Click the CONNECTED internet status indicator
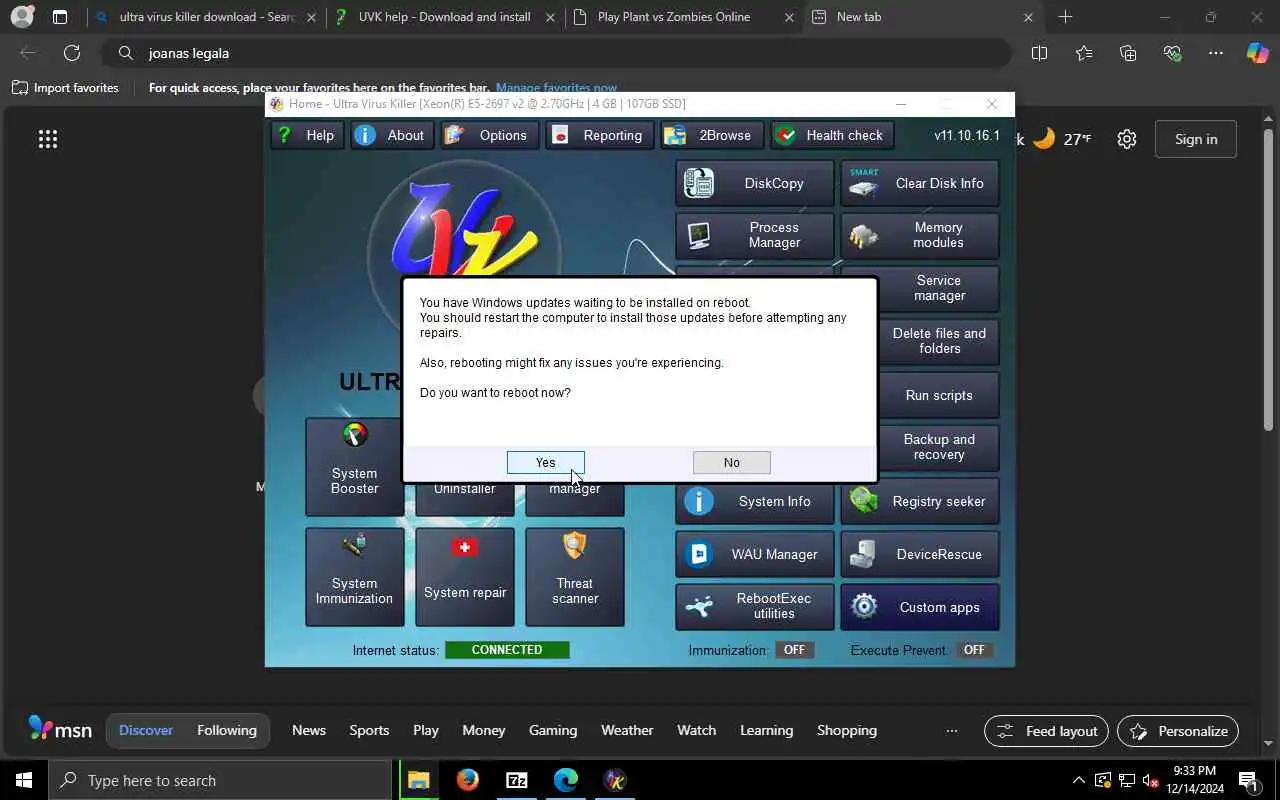Image resolution: width=1280 pixels, height=800 pixels. point(507,650)
